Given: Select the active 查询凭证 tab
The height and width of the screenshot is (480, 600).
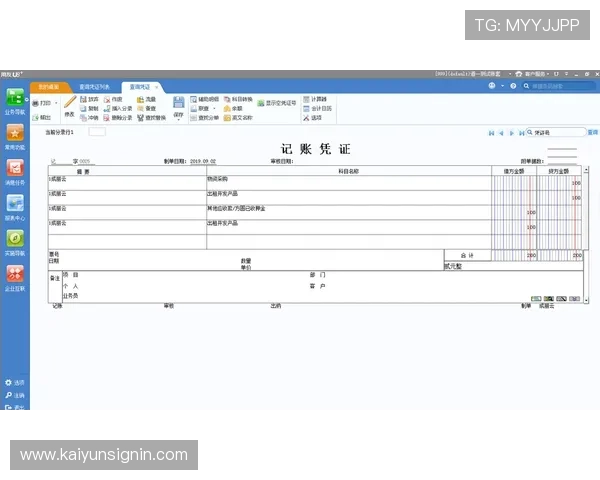Looking at the screenshot, I should click(x=139, y=87).
